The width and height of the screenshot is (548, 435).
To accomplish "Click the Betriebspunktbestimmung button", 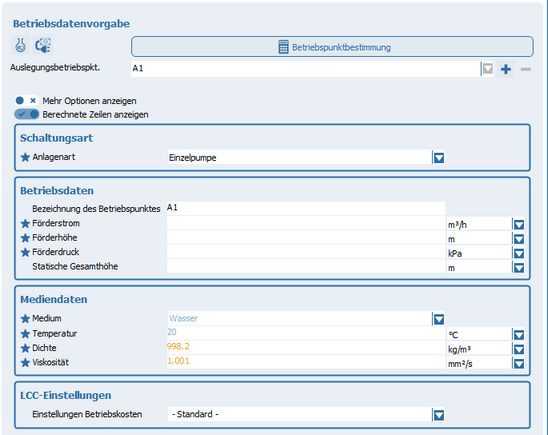I will (332, 46).
